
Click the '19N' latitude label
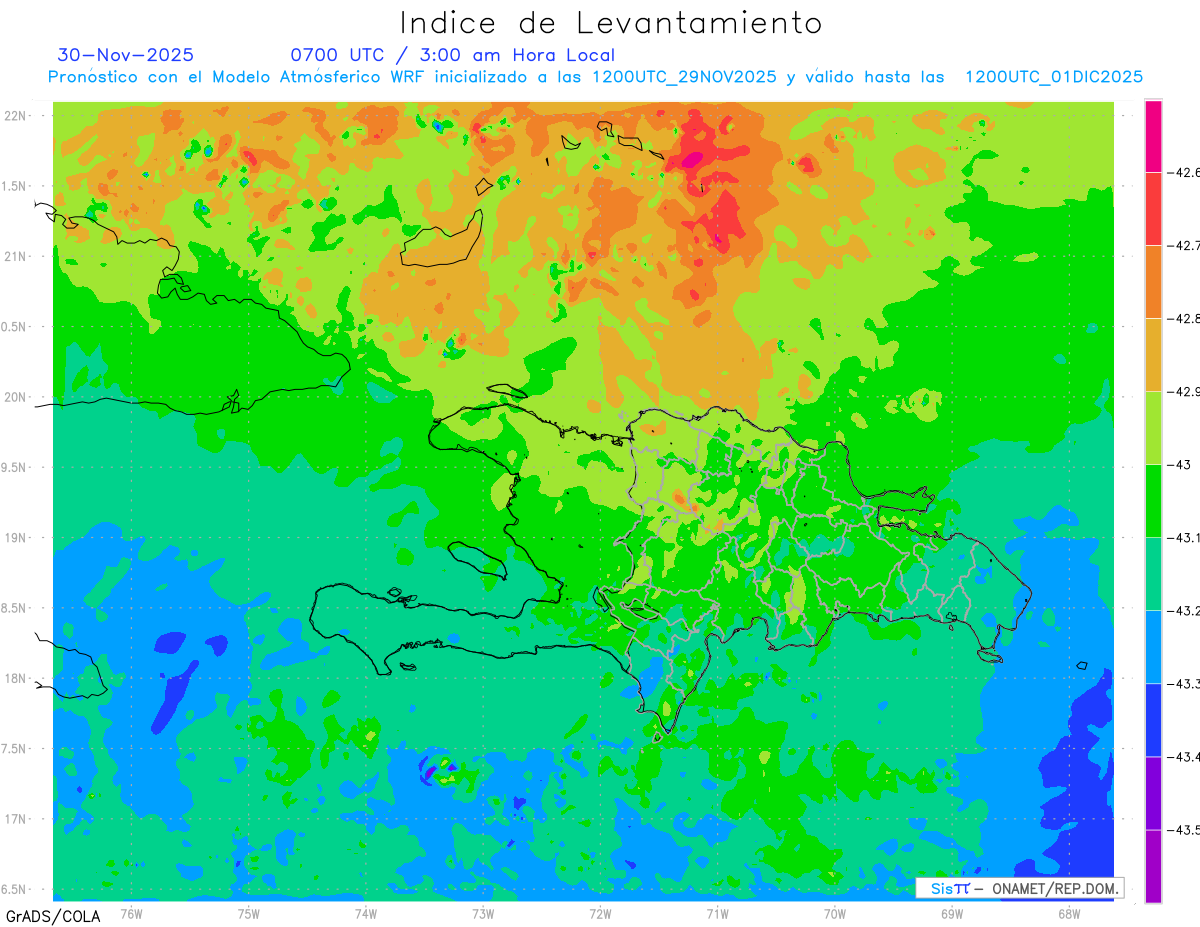tap(17, 537)
